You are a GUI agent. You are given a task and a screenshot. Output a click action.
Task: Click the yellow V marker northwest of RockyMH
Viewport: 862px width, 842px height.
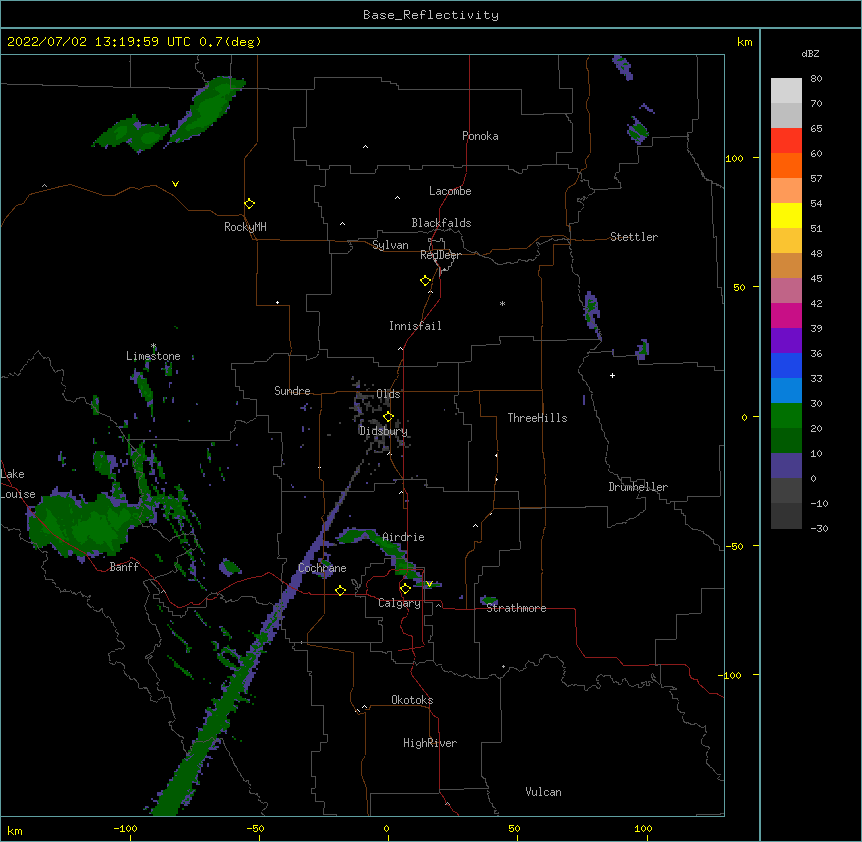(x=175, y=184)
